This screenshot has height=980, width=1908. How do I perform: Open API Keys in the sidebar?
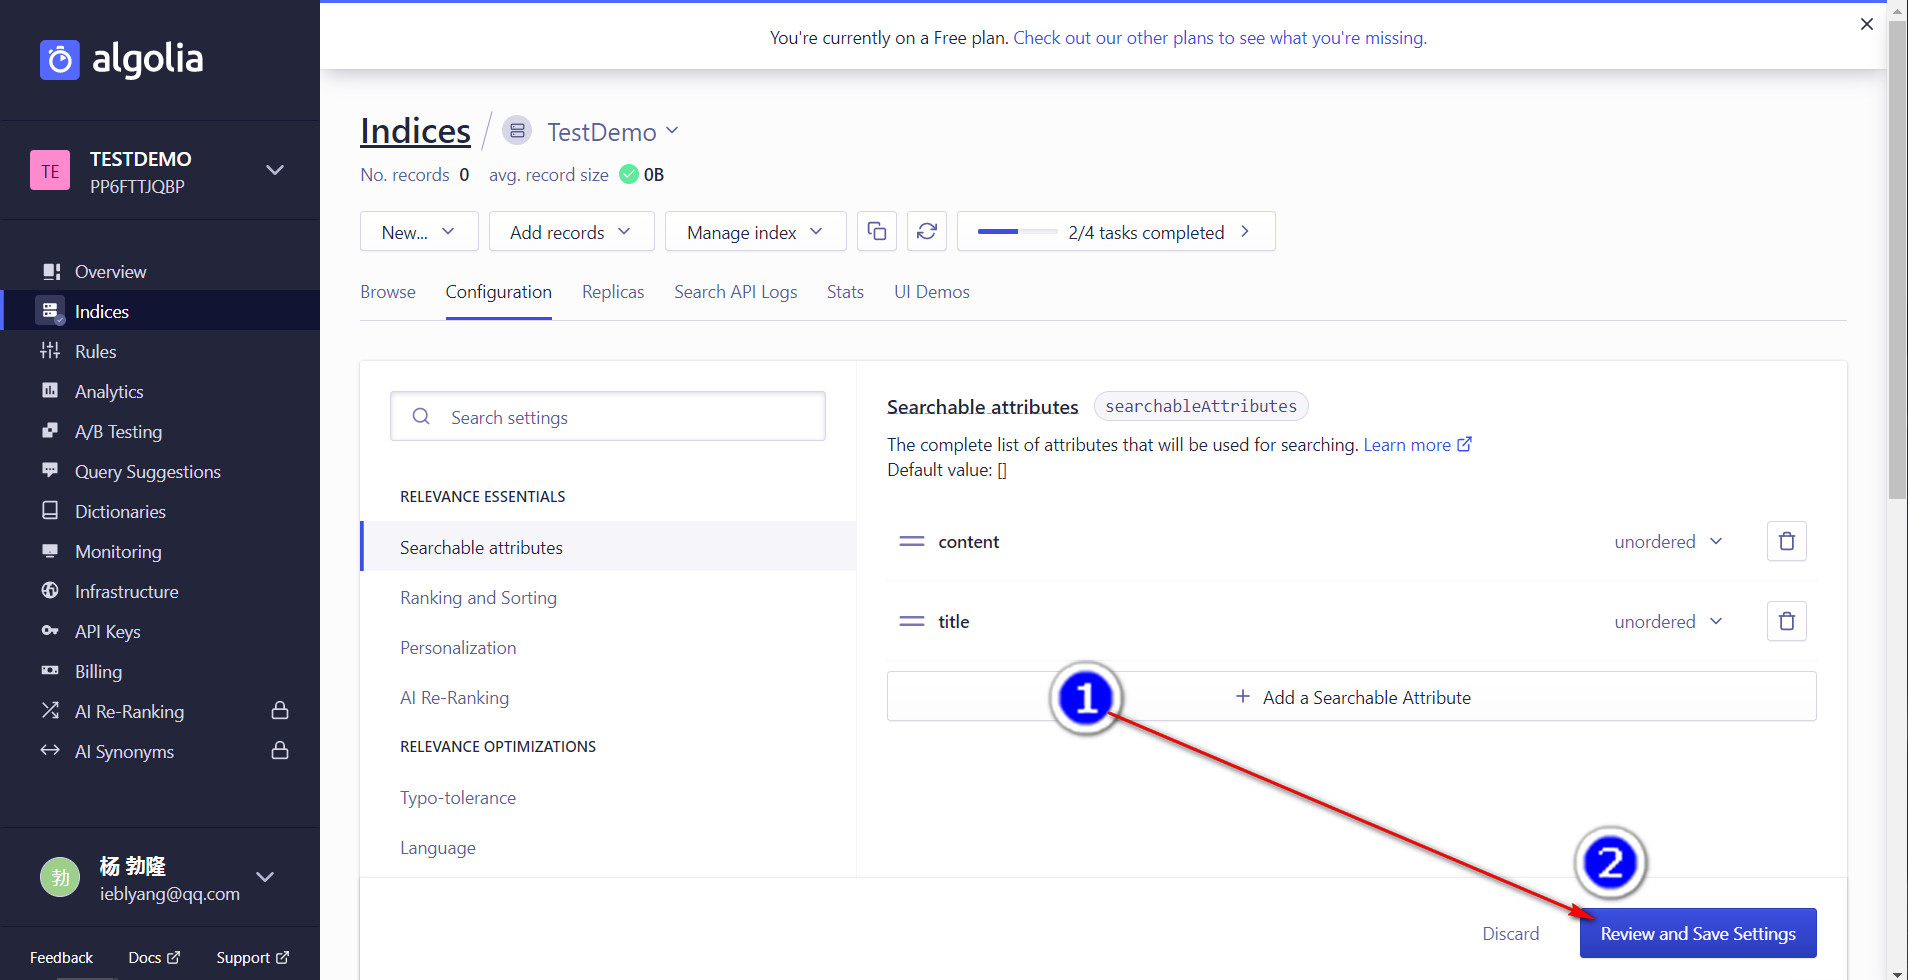[107, 632]
